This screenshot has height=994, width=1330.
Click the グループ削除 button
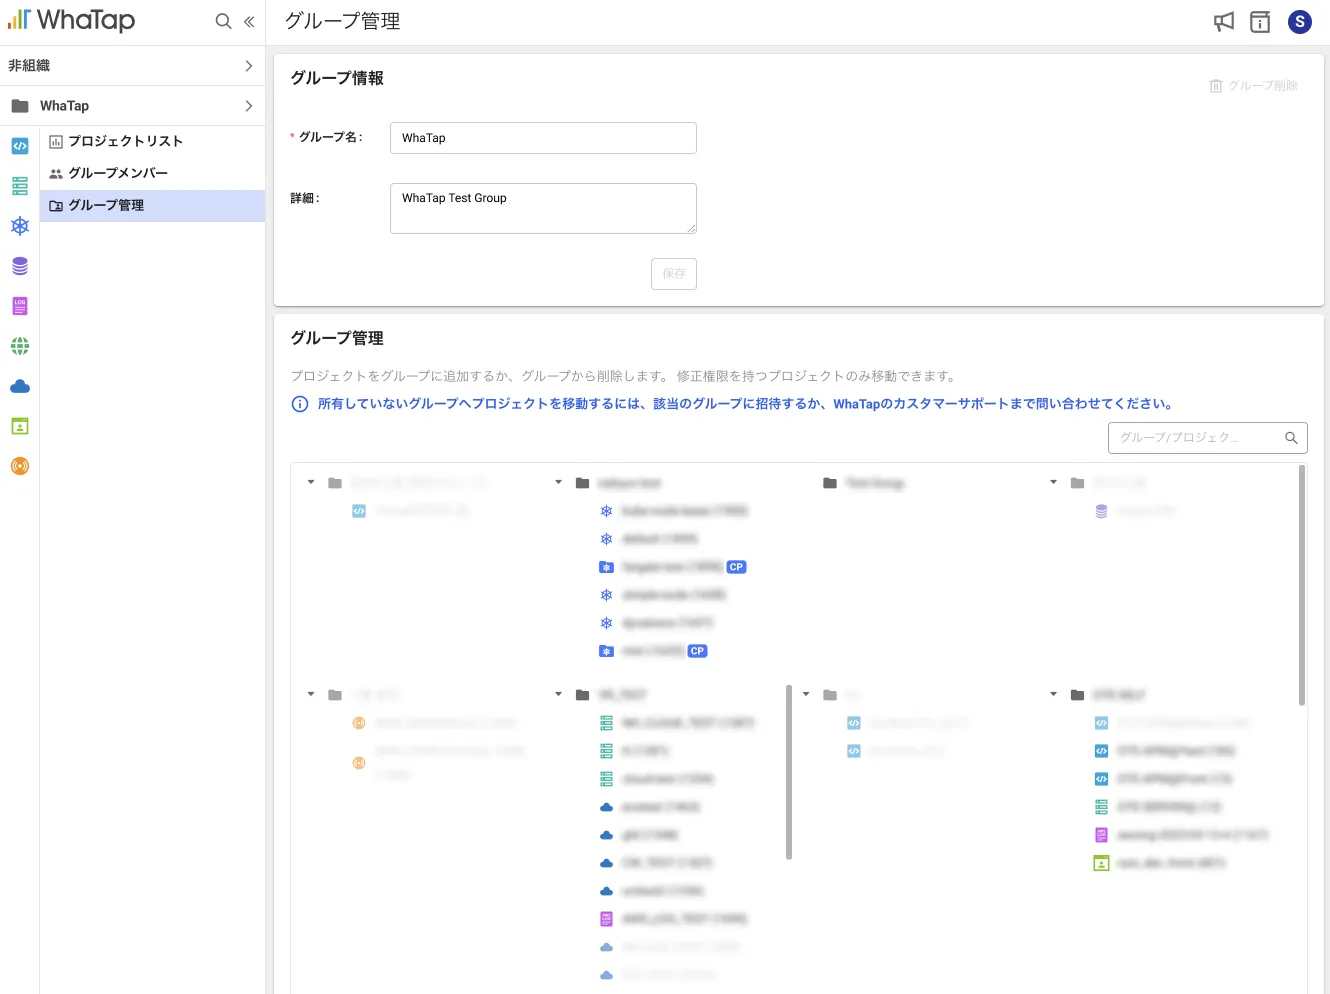[x=1254, y=86]
